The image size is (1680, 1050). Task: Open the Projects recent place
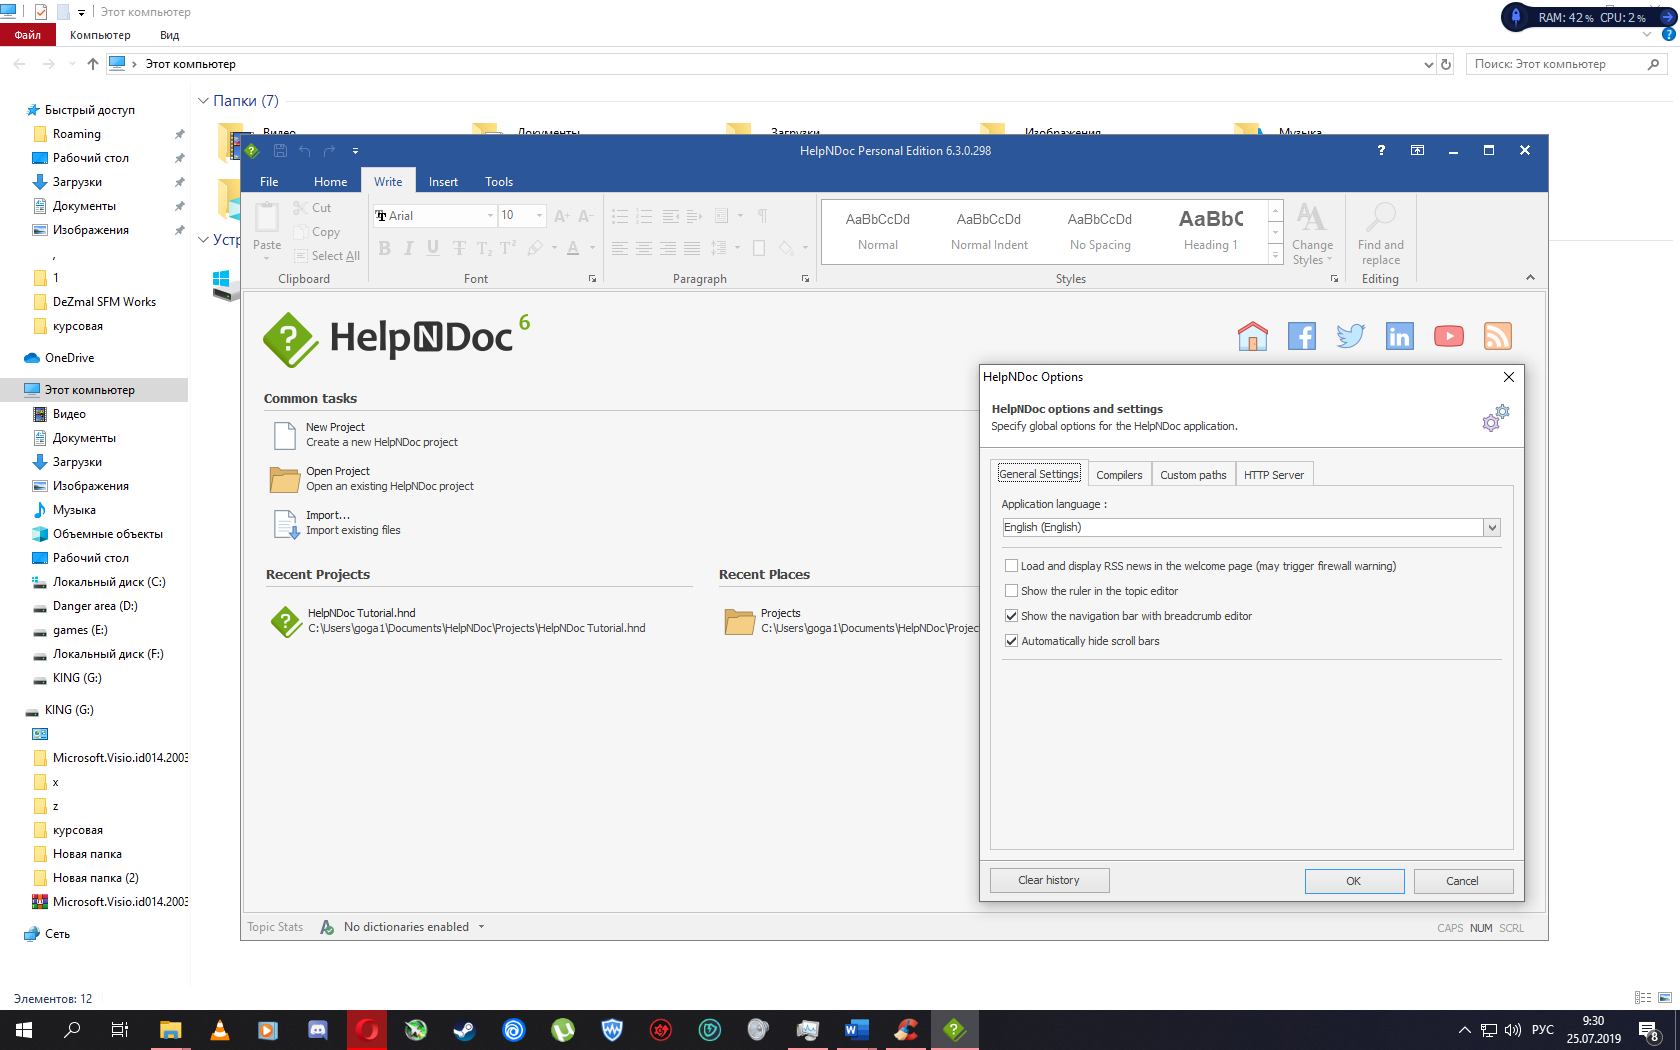pyautogui.click(x=850, y=621)
